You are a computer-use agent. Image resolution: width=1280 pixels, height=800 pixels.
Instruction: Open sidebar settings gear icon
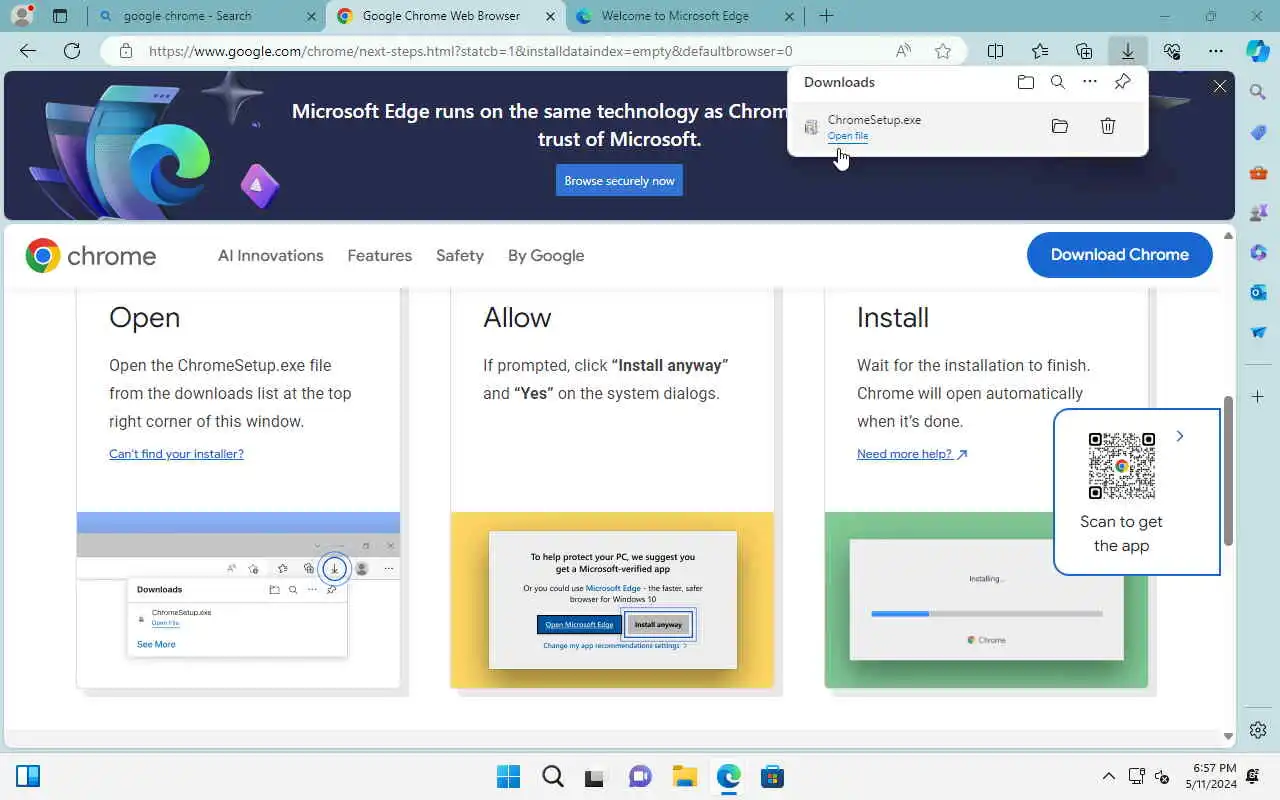tap(1258, 730)
